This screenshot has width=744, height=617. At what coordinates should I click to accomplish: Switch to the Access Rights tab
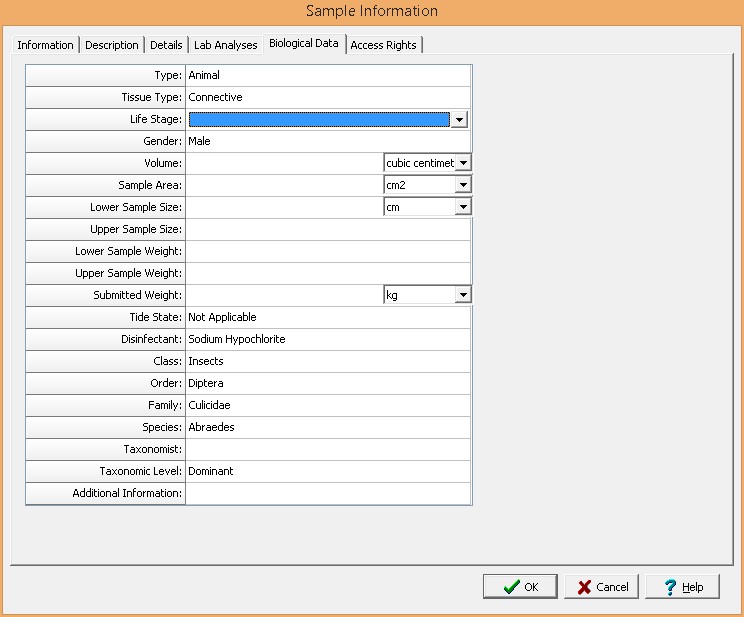click(x=384, y=45)
